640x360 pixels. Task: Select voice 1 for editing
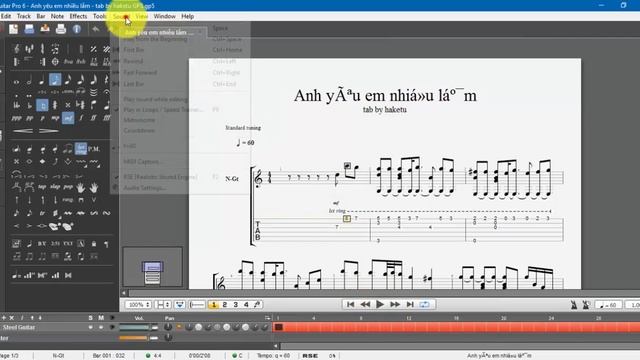[x=213, y=304]
